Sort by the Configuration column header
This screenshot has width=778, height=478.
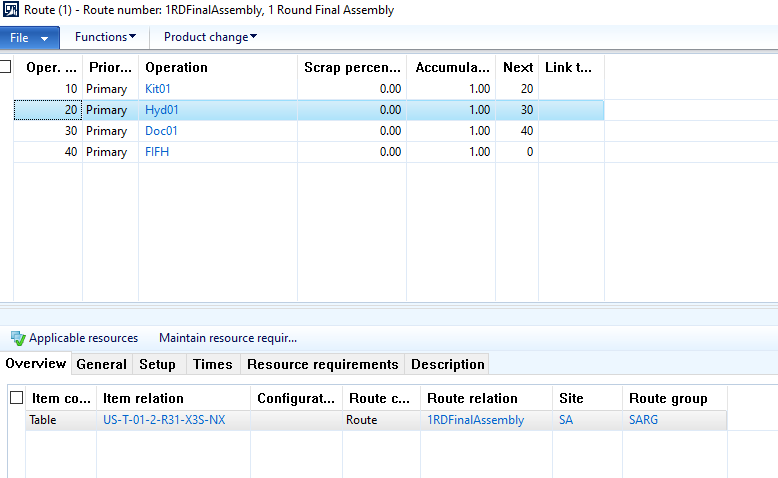click(x=297, y=398)
